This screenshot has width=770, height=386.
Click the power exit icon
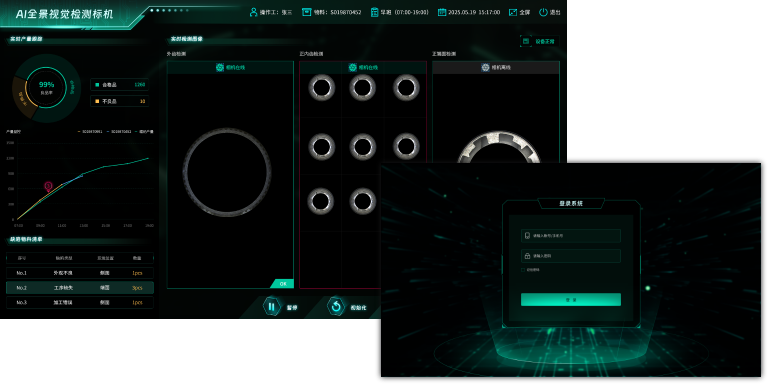[543, 12]
